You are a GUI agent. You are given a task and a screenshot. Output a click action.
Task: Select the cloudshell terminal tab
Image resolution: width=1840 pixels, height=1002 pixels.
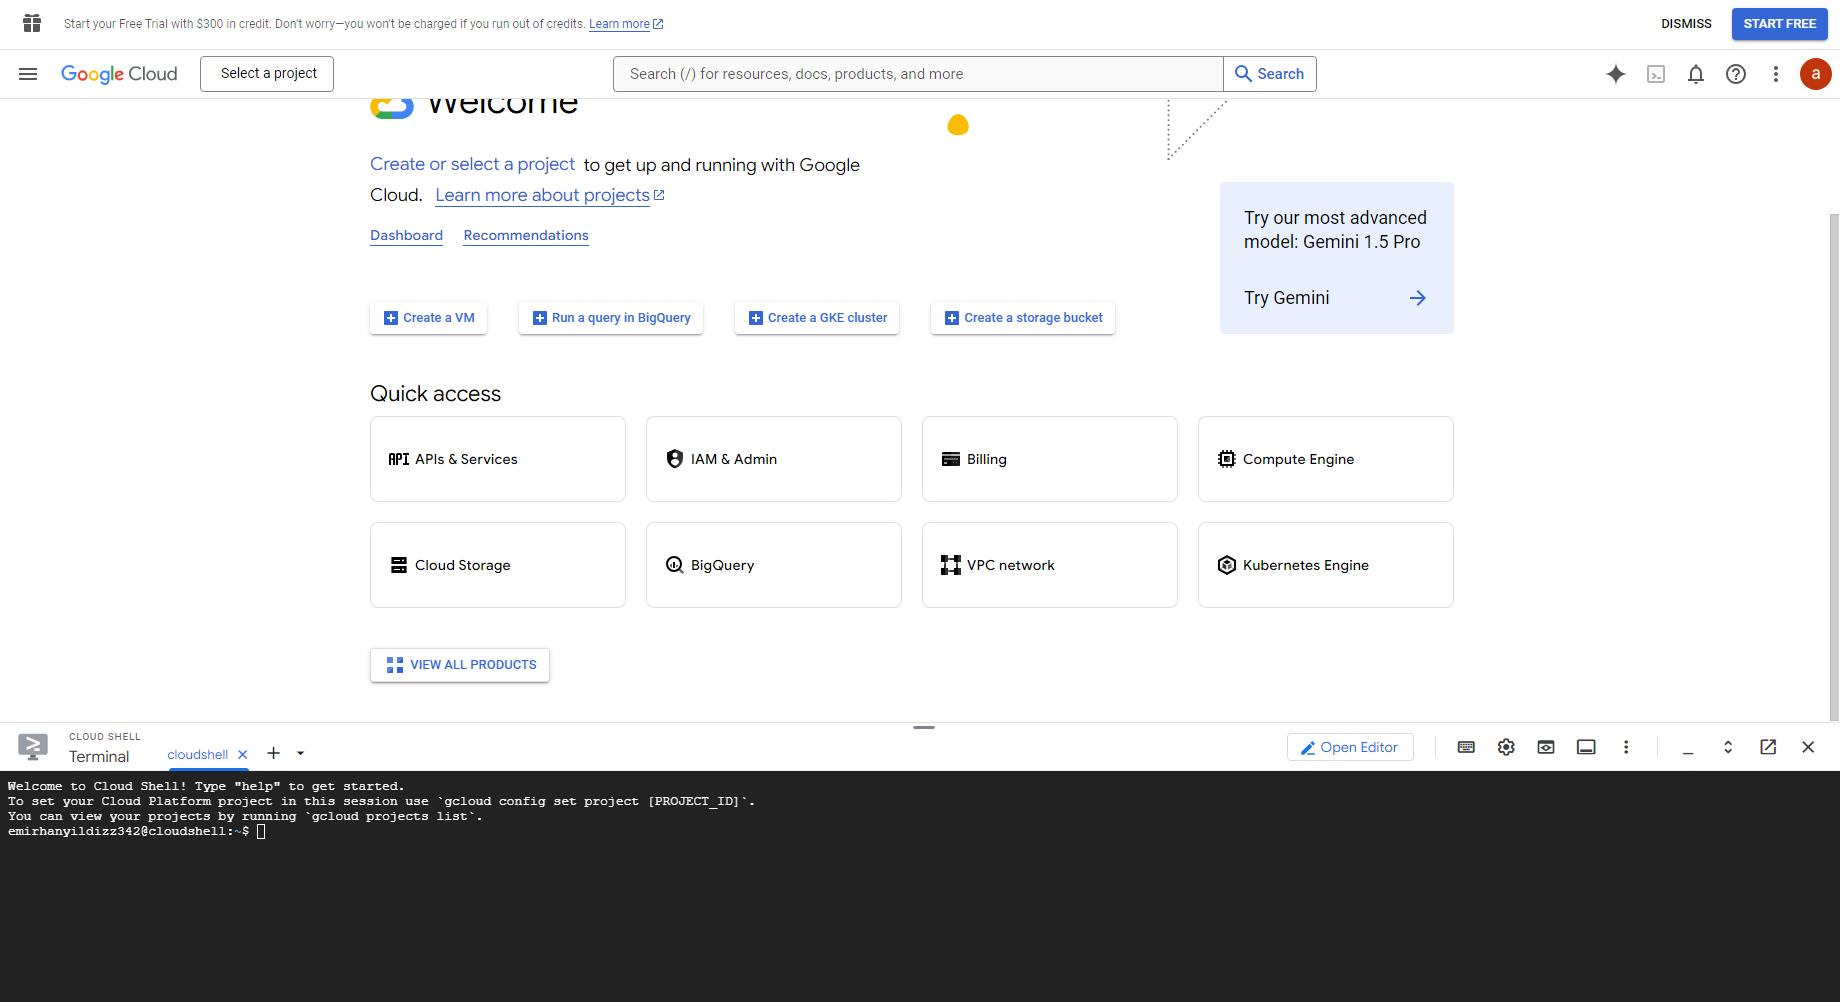tap(198, 755)
